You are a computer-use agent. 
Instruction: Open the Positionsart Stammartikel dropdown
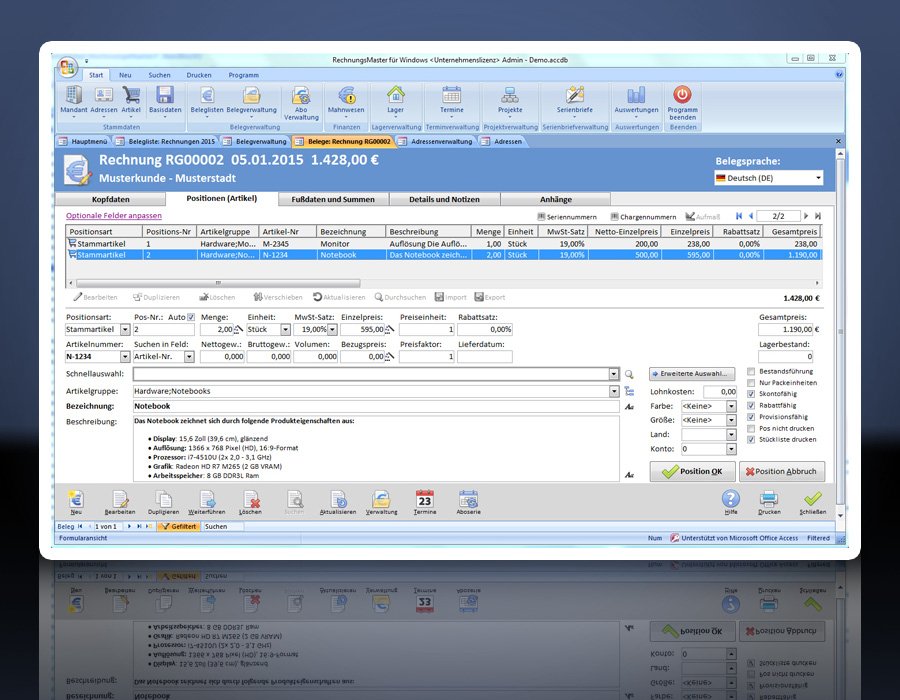125,329
